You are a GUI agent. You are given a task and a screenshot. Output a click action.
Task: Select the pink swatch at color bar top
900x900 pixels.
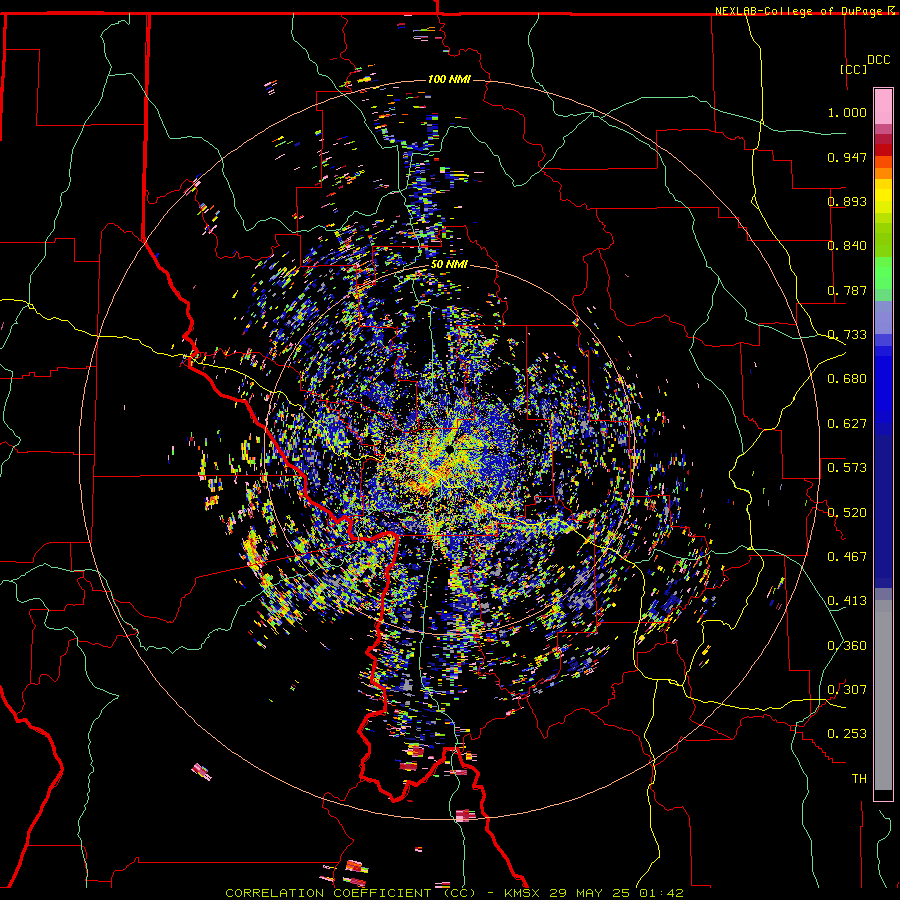[883, 106]
